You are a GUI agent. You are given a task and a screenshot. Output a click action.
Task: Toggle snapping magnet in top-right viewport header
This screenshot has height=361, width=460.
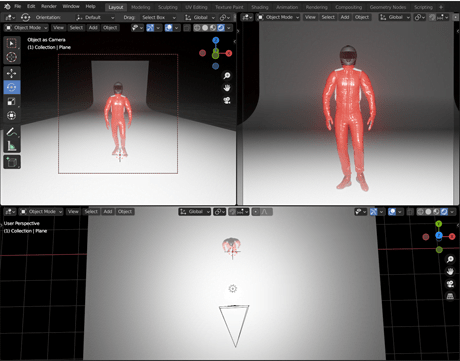[432, 17]
